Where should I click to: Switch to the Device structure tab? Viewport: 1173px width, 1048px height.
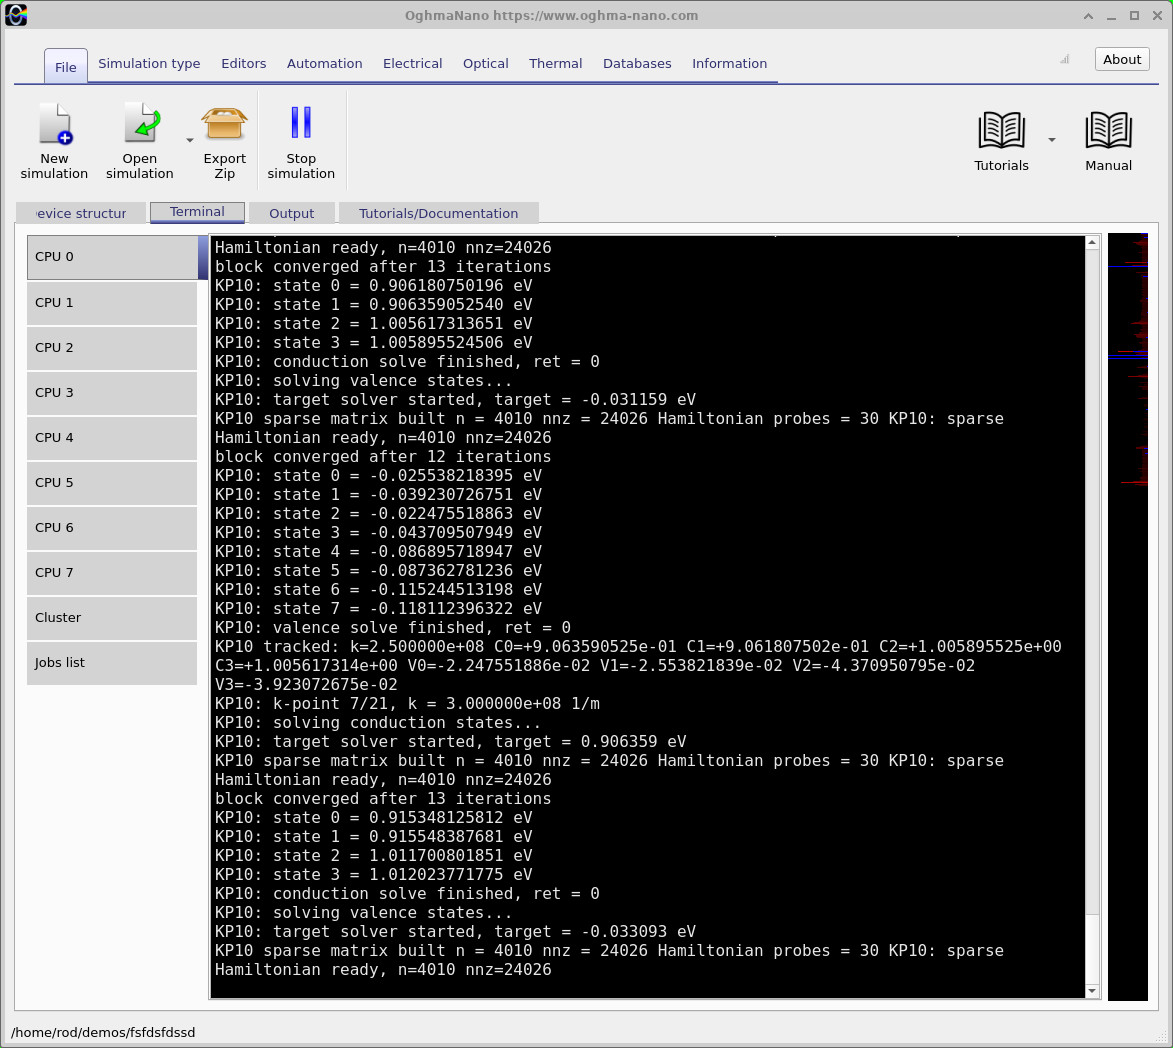pyautogui.click(x=81, y=213)
